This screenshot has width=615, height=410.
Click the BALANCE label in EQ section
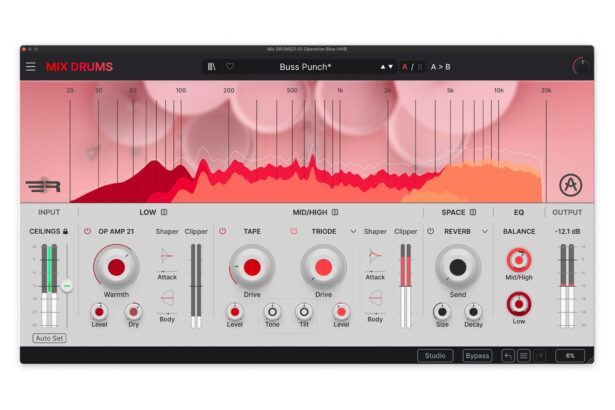[x=519, y=231]
